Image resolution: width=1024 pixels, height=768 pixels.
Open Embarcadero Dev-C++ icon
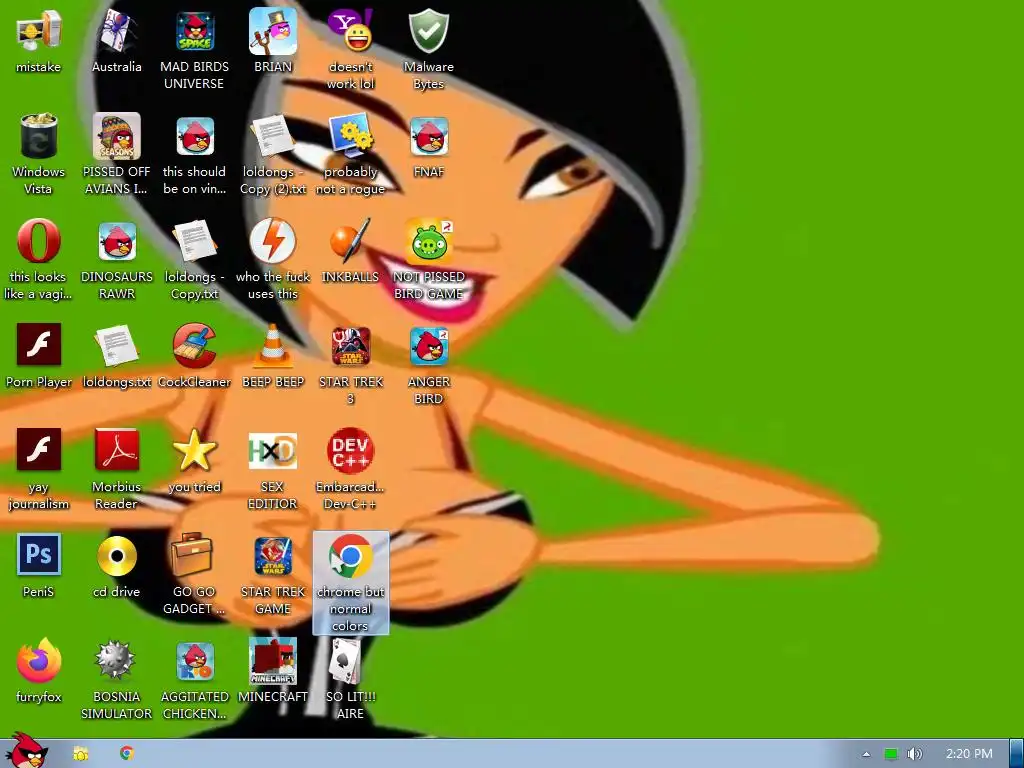tap(351, 451)
